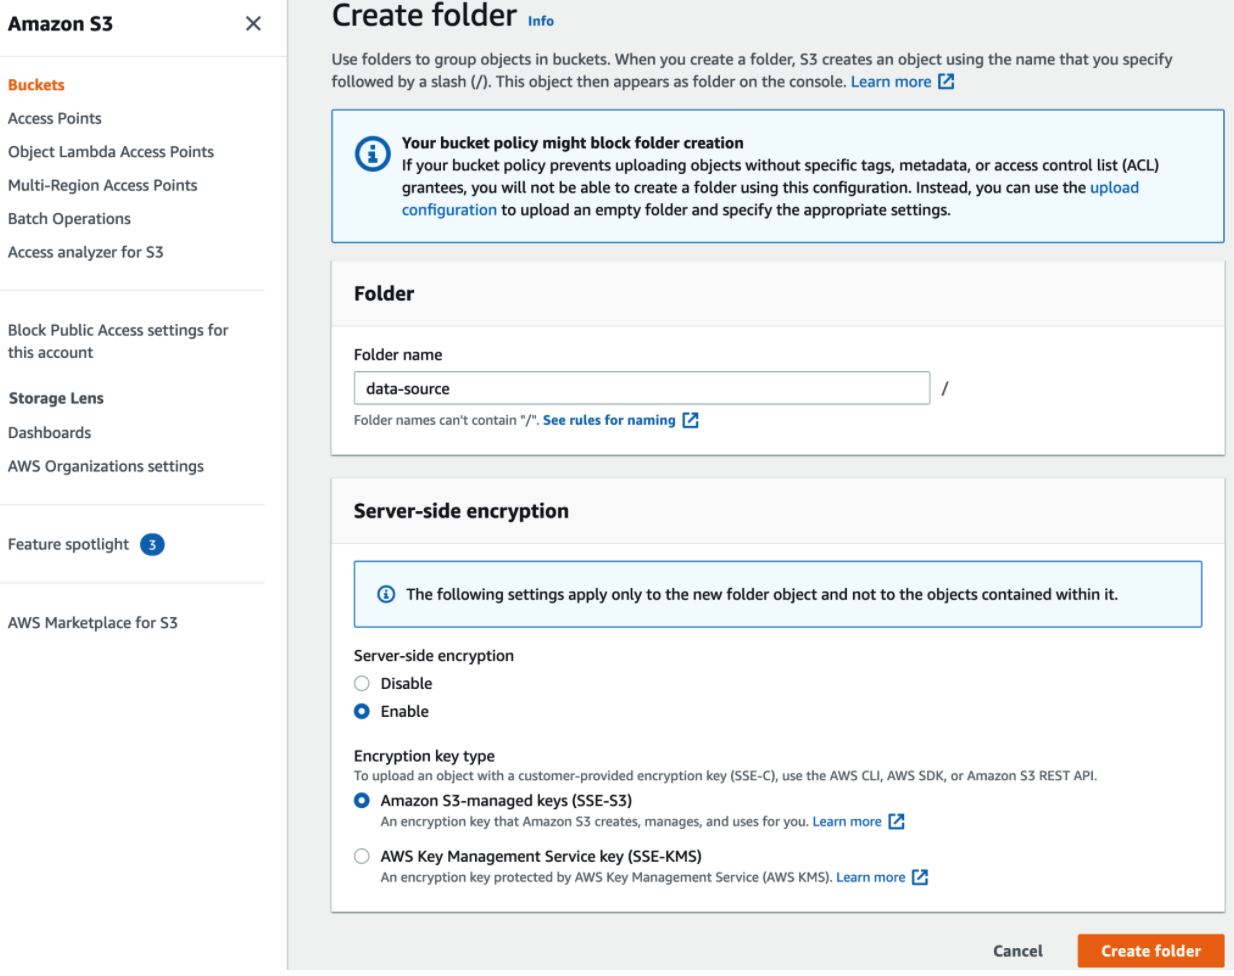Choose Amazon S3-managed keys (SSE-S3) option
The image size is (1234, 976).
[362, 800]
